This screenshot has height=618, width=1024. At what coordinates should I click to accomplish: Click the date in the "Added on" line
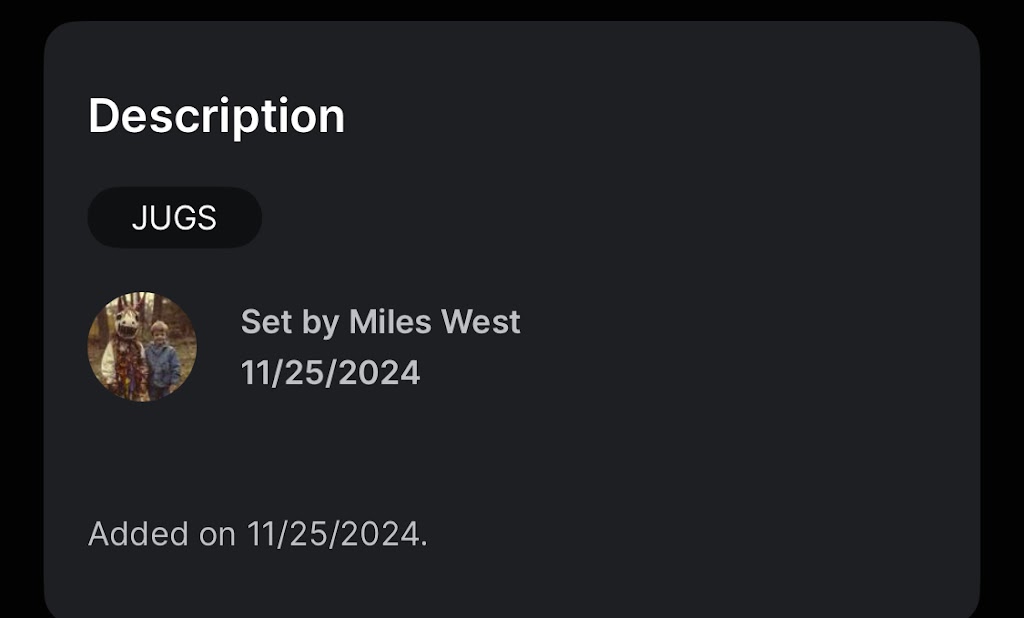tap(336, 534)
